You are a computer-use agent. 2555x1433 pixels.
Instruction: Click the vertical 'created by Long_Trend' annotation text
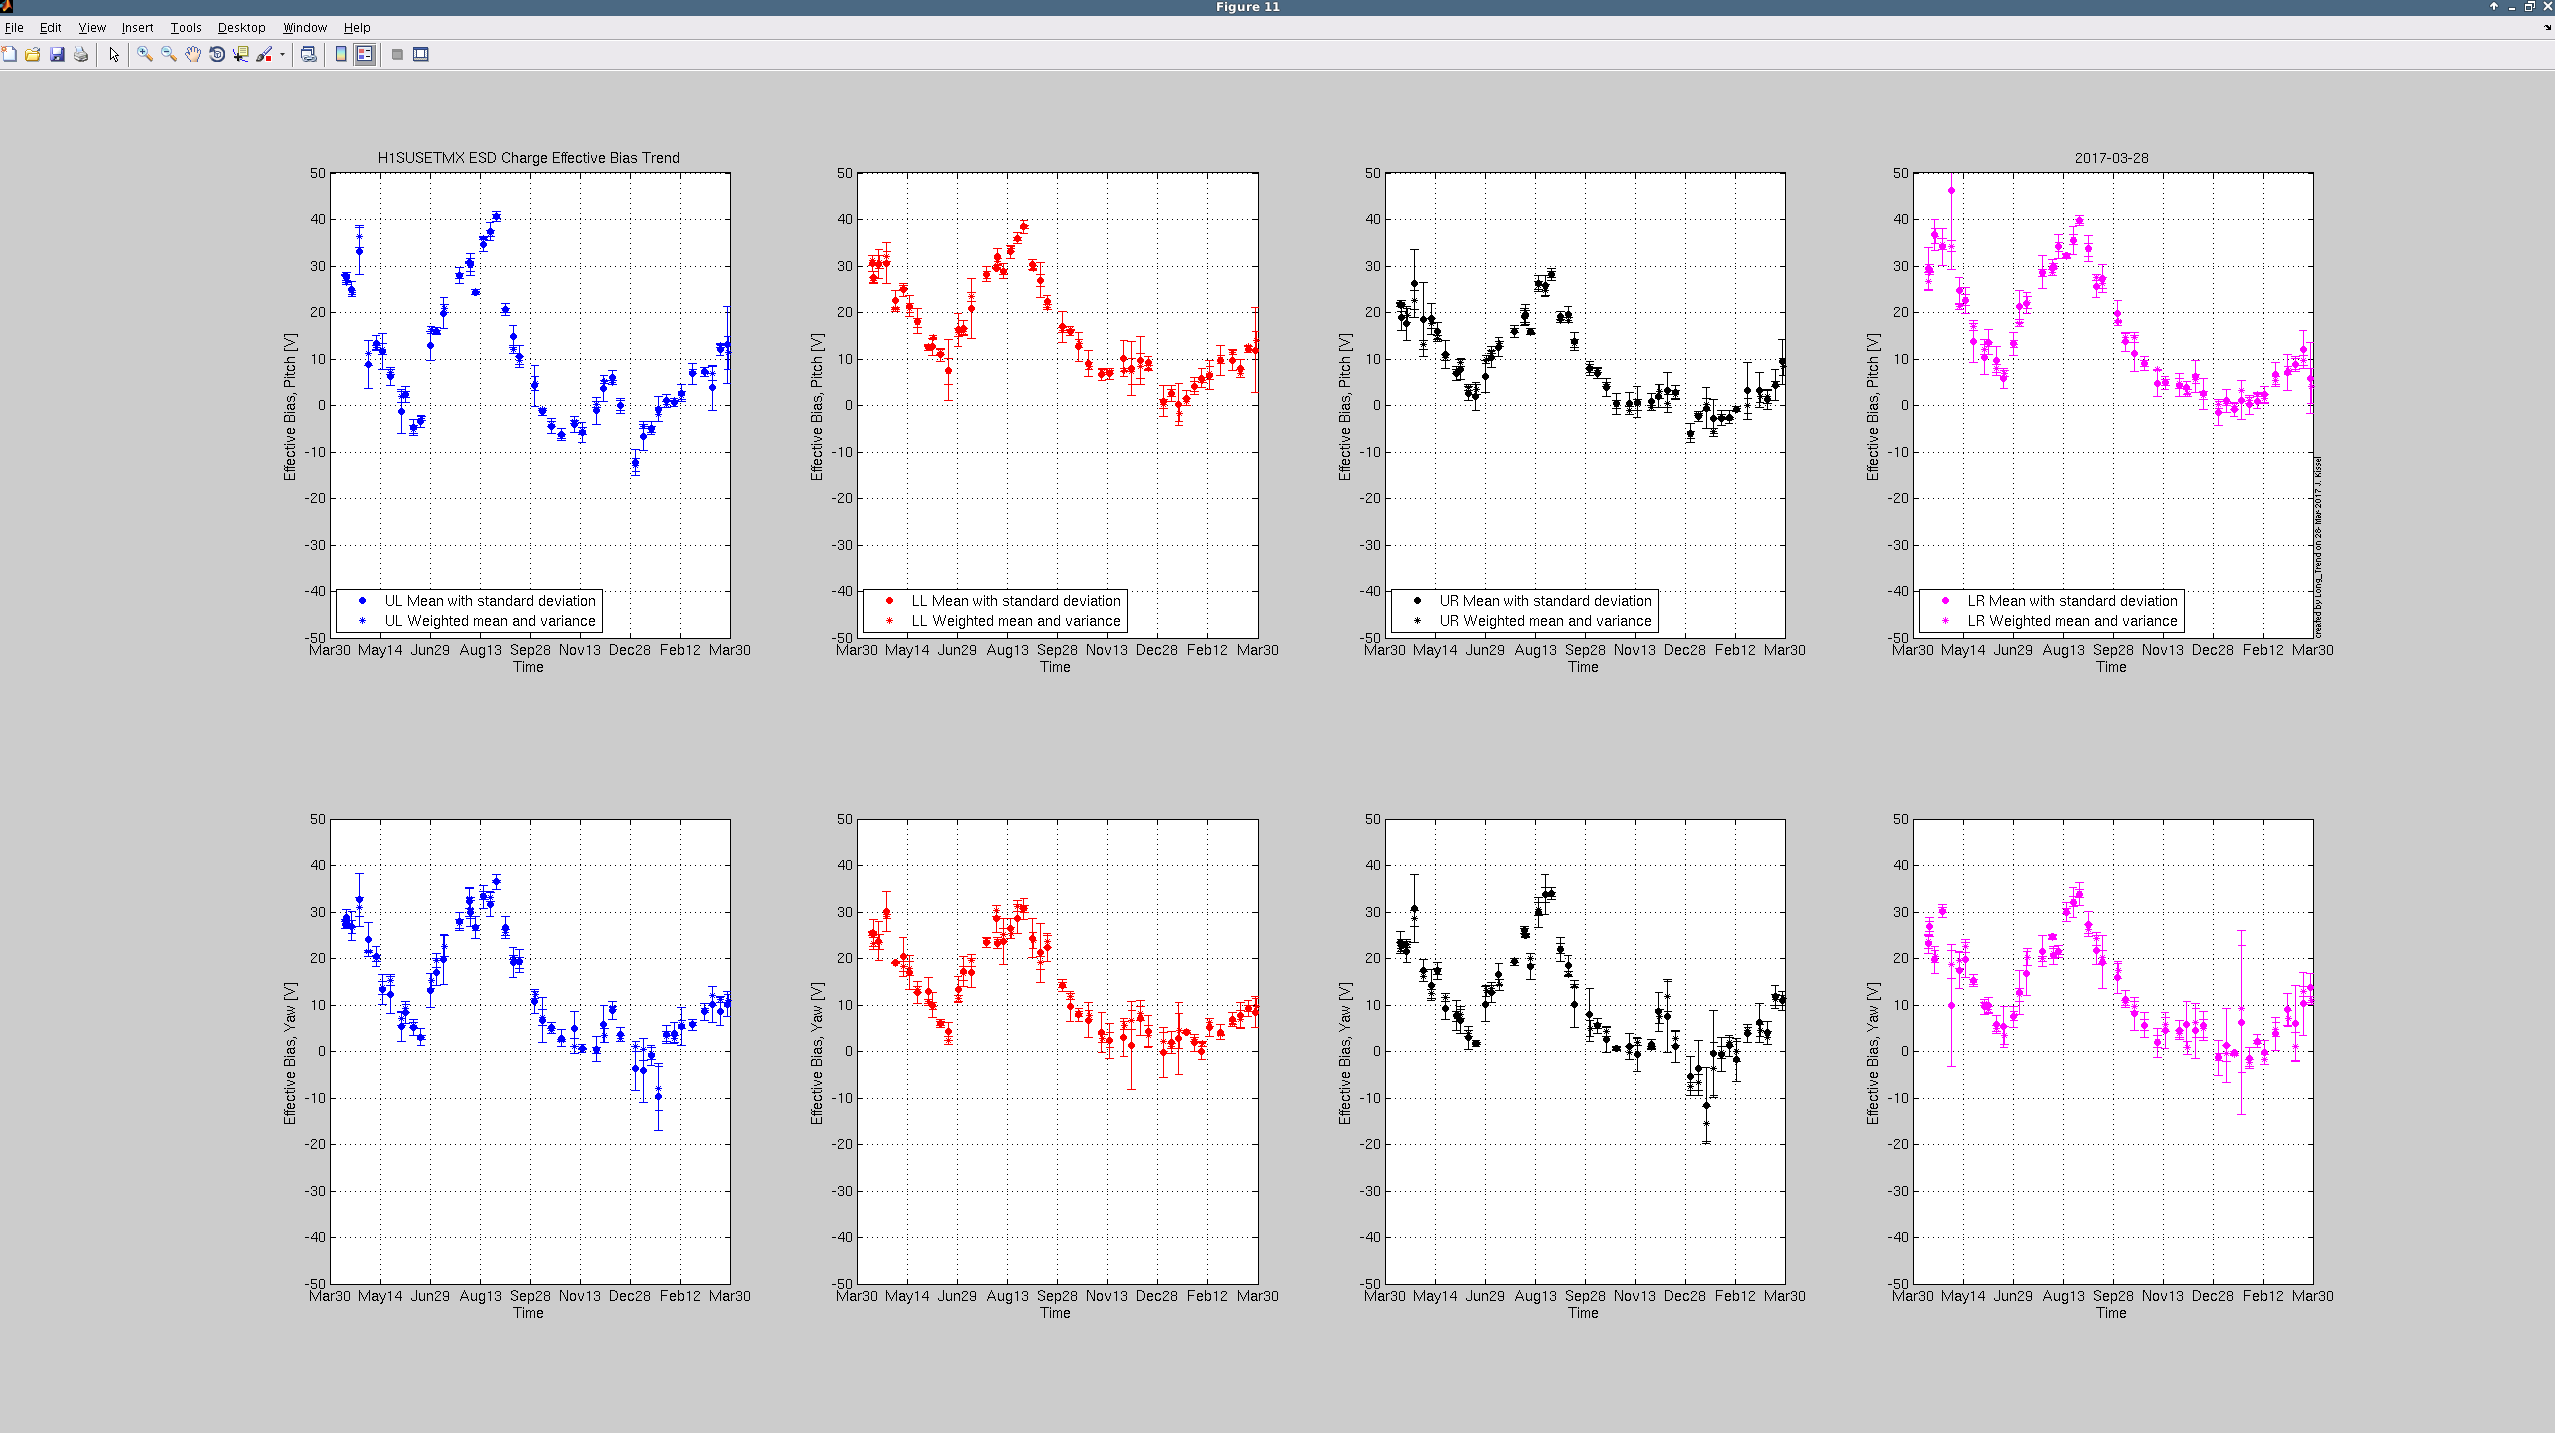(x=2318, y=547)
